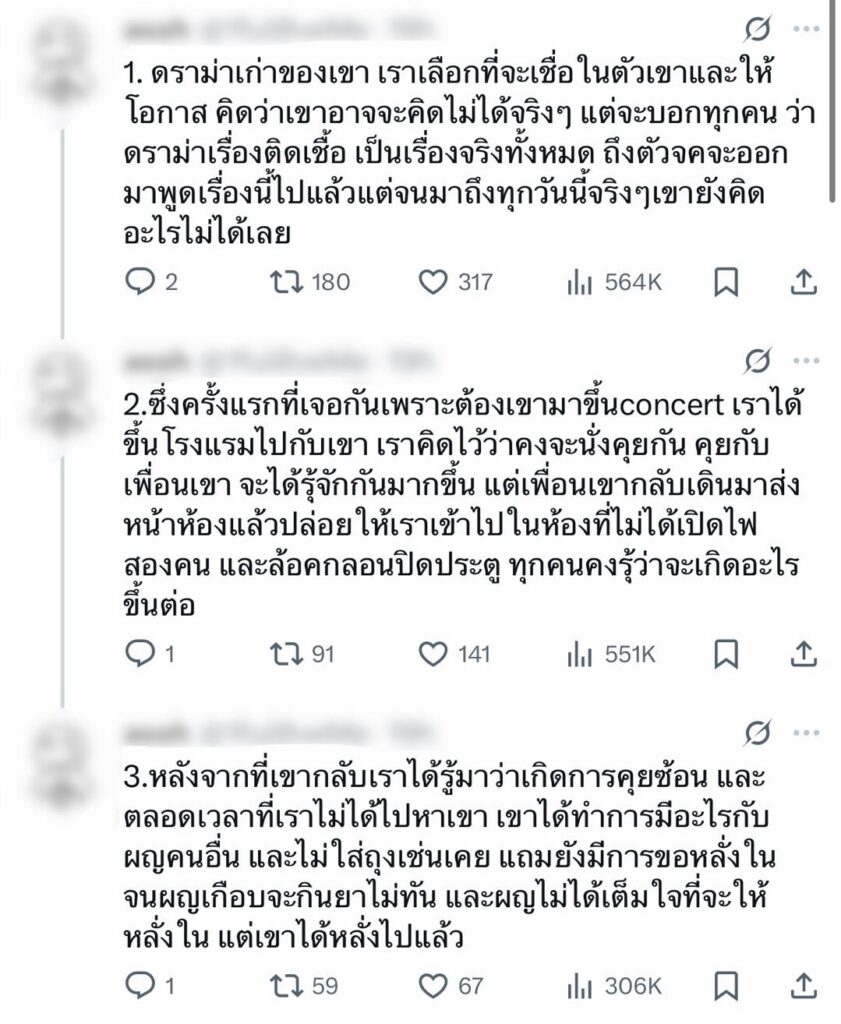The height and width of the screenshot is (1024, 841).
Task: View analytics for the 551K views post
Action: 580,655
